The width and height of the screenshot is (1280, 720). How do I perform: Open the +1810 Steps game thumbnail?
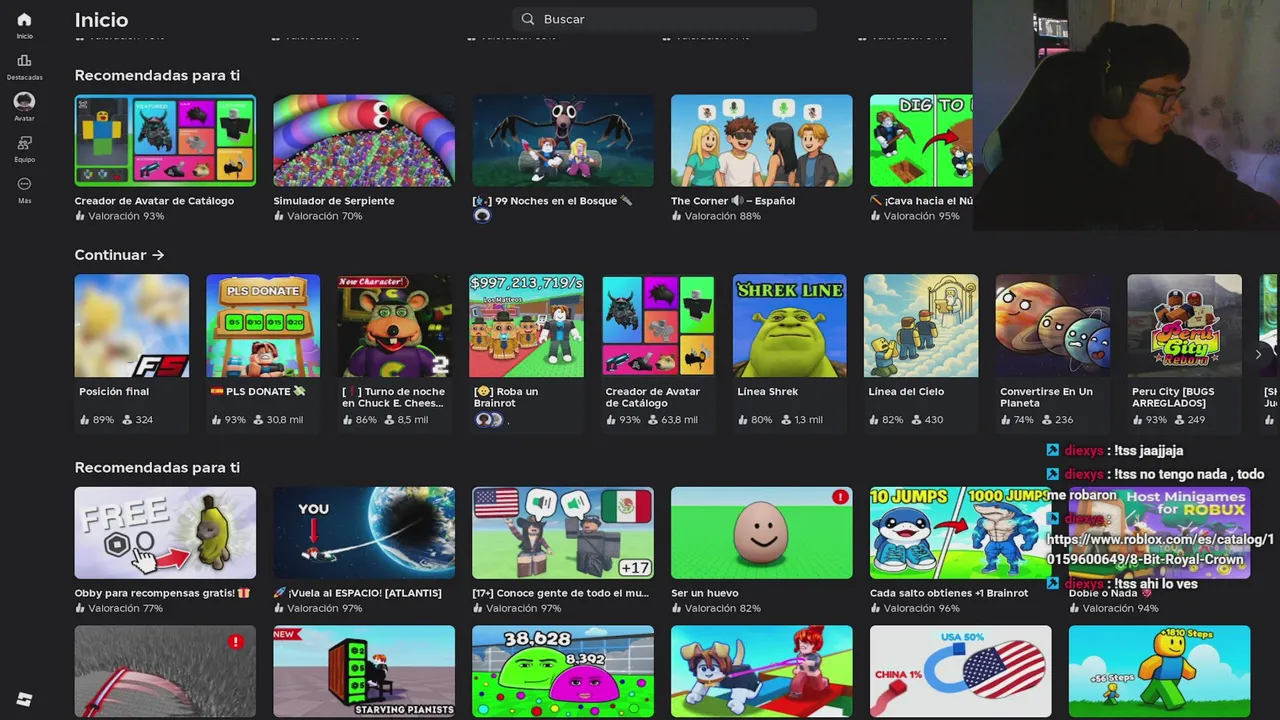(x=1159, y=671)
